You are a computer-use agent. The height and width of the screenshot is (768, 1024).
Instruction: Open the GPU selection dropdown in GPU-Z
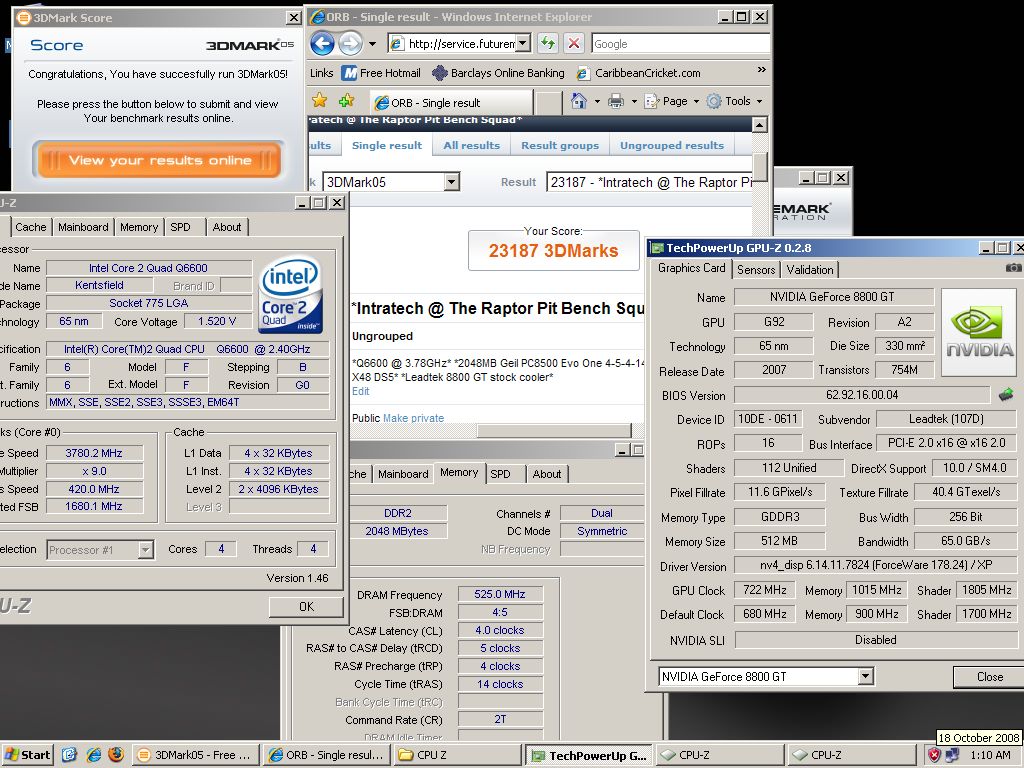pos(865,677)
